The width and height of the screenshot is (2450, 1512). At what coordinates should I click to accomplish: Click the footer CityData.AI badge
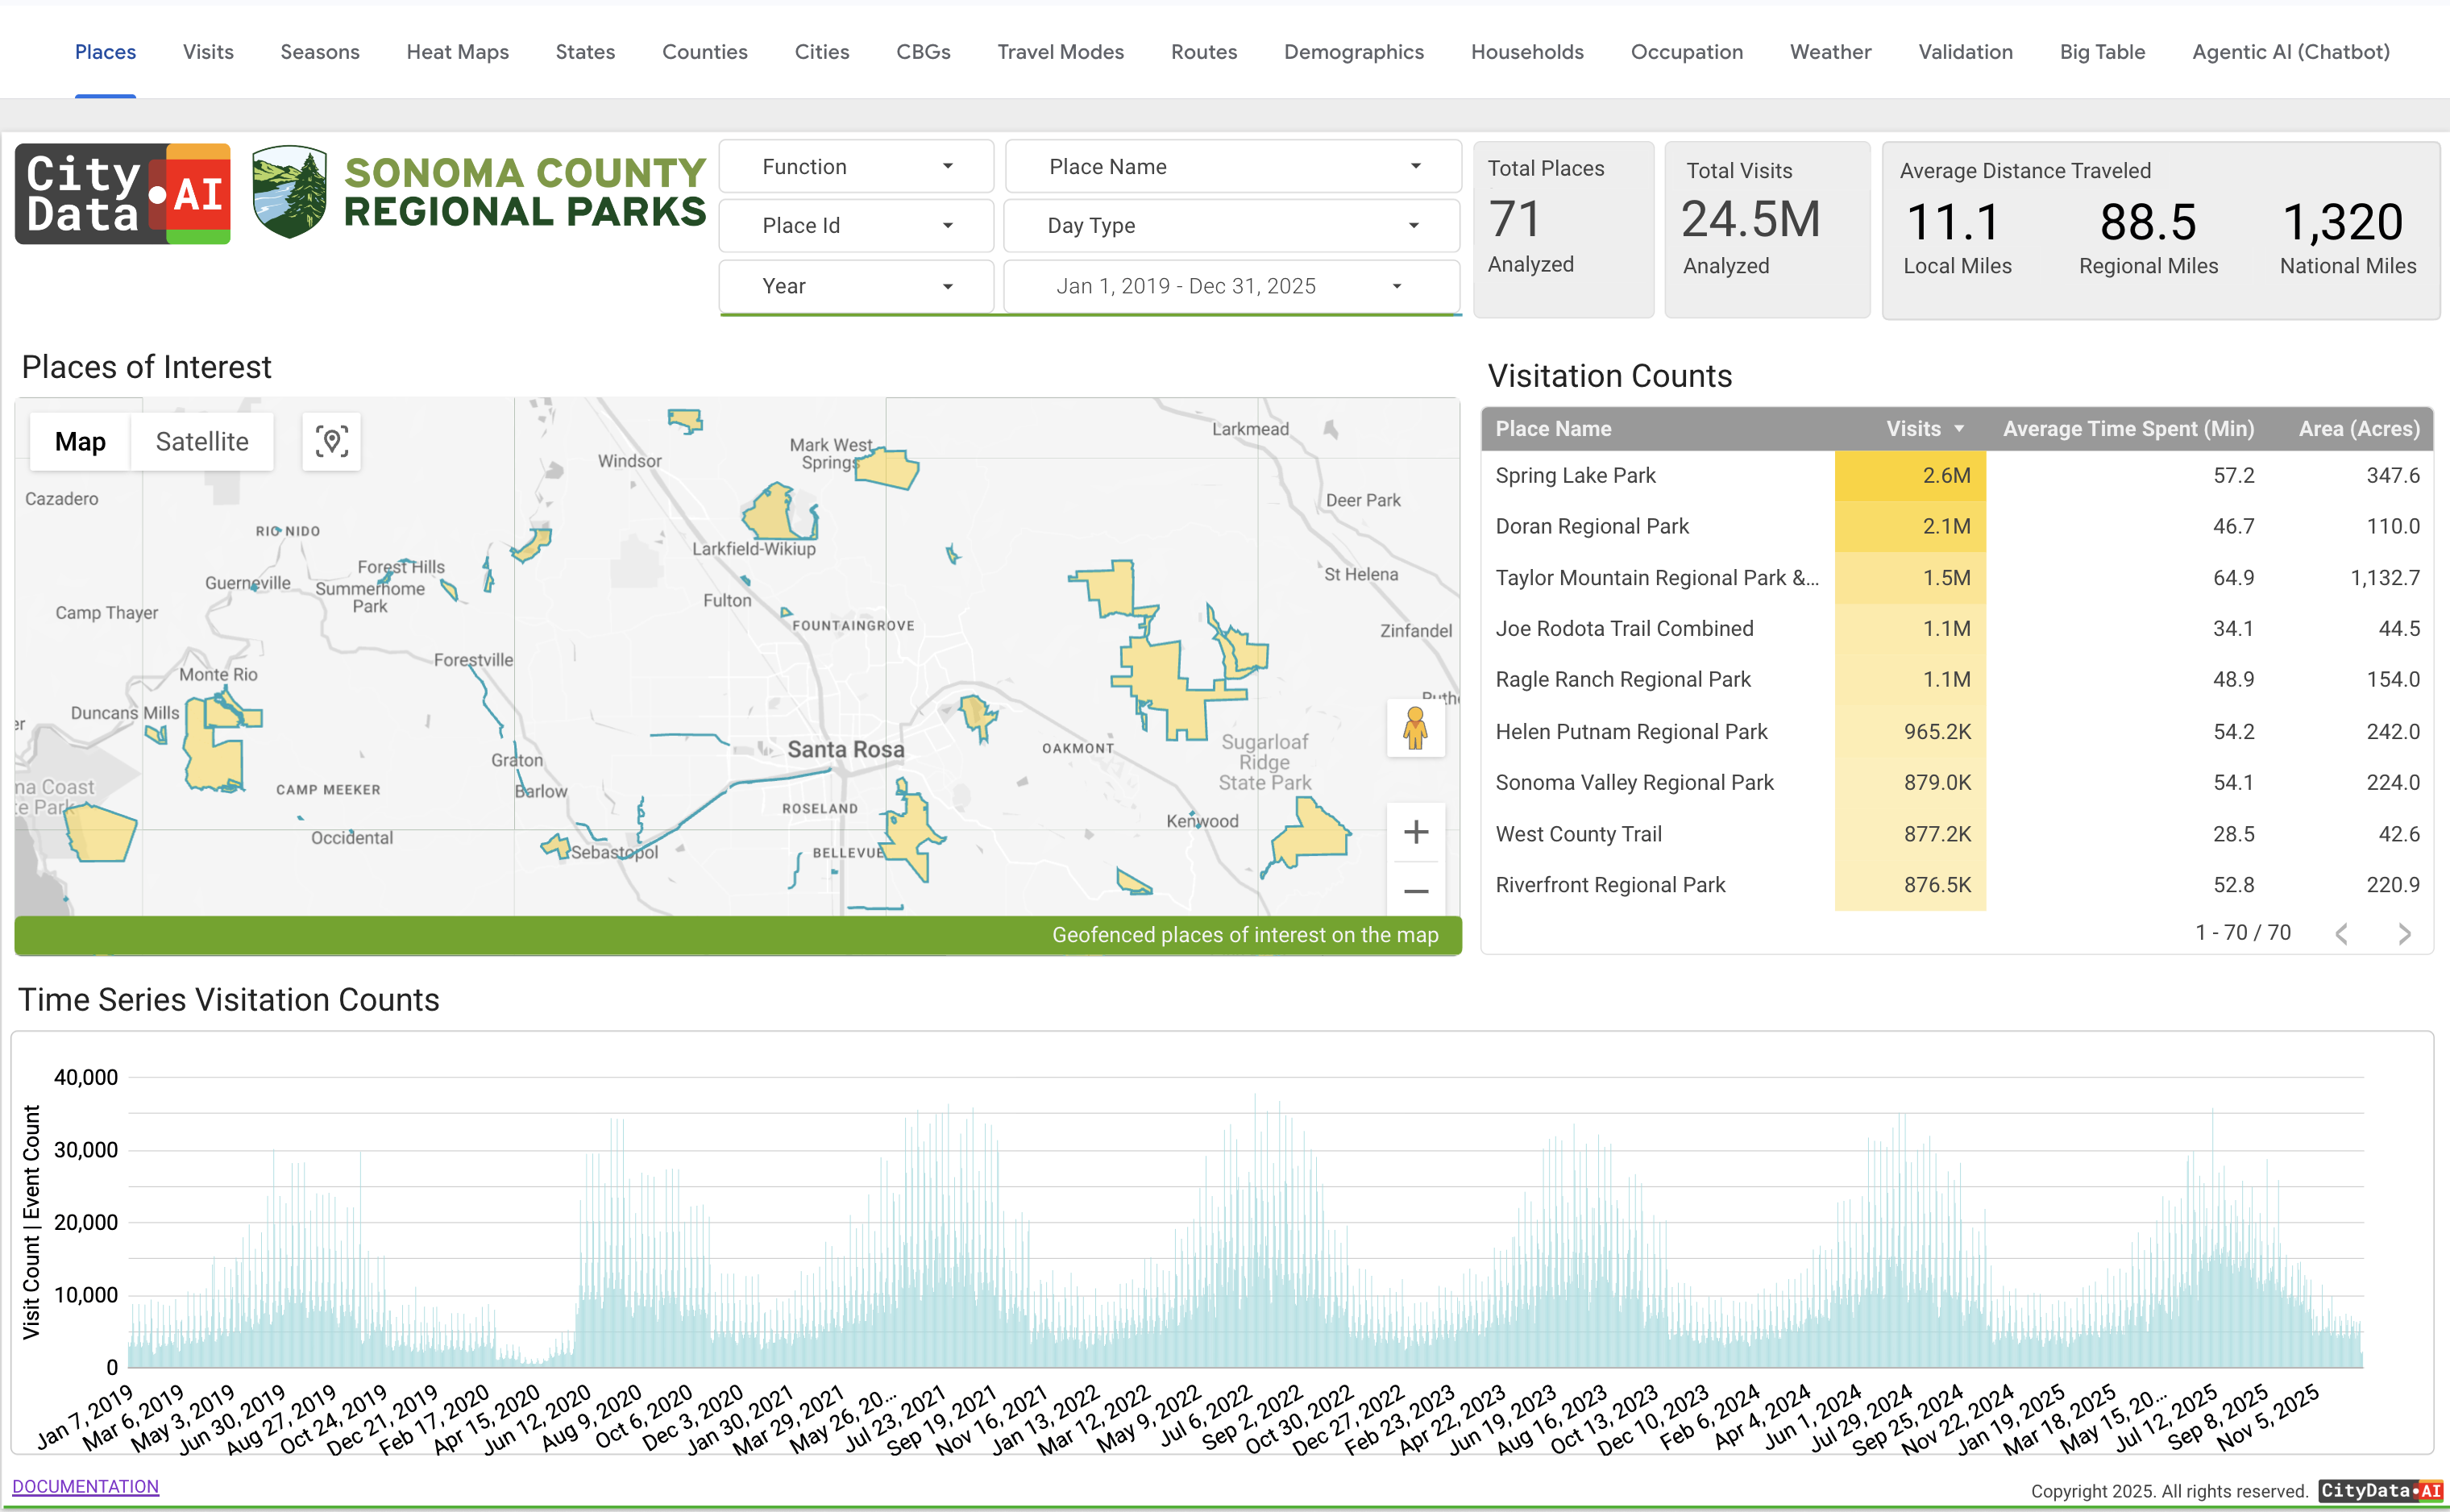[2381, 1490]
